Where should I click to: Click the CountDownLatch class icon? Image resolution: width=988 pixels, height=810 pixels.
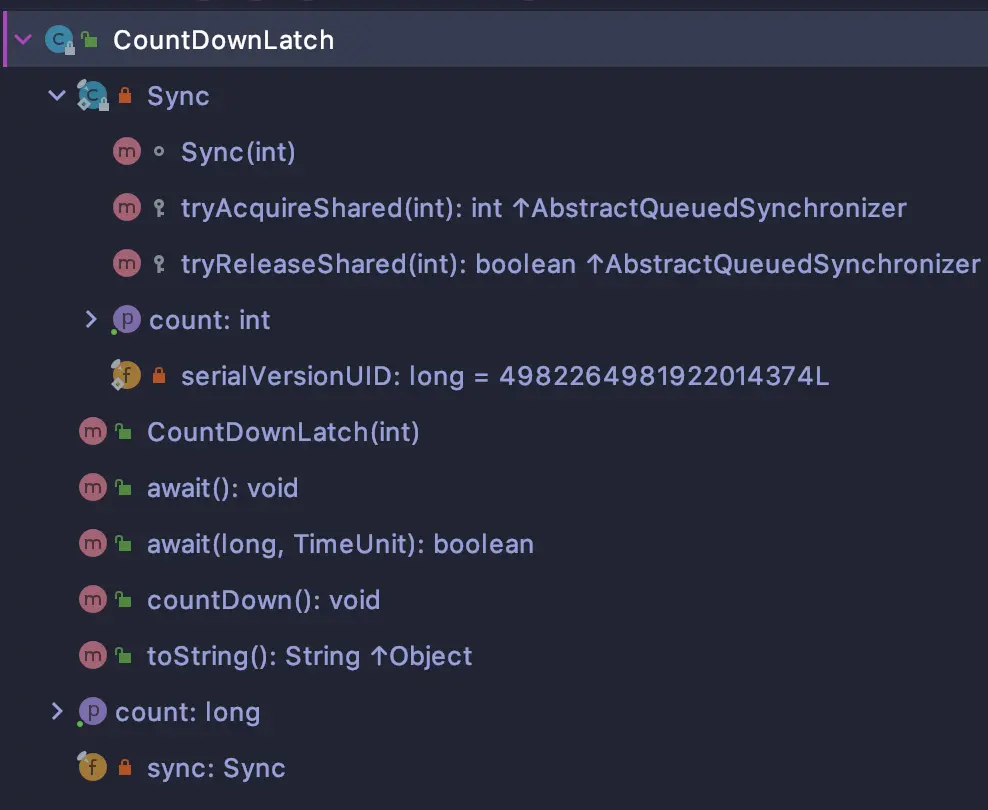coord(59,40)
